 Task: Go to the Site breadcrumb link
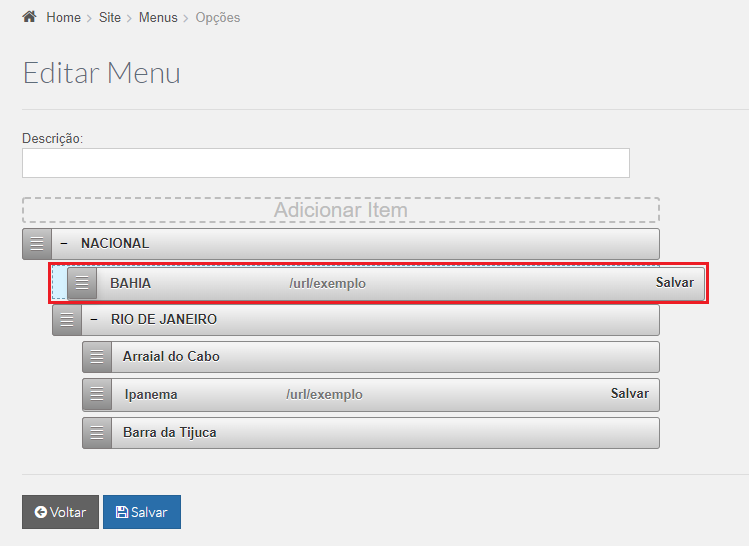[x=110, y=18]
